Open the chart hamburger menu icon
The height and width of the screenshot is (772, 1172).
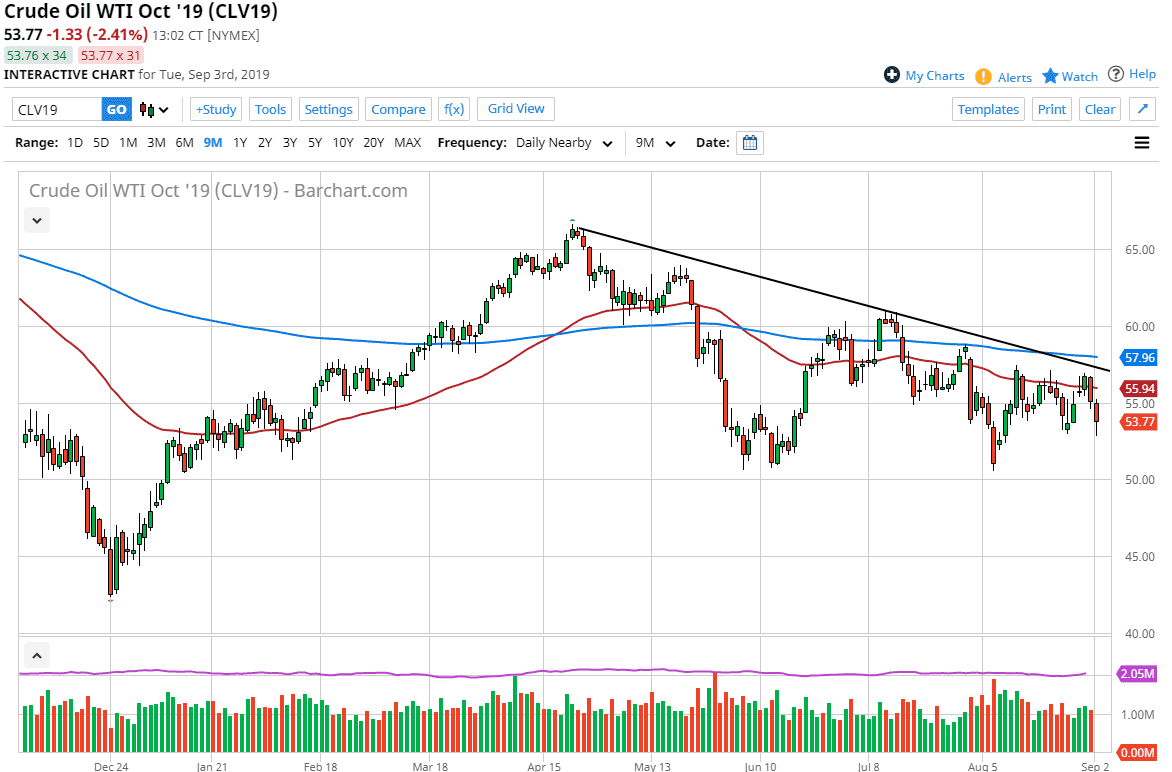click(1141, 143)
